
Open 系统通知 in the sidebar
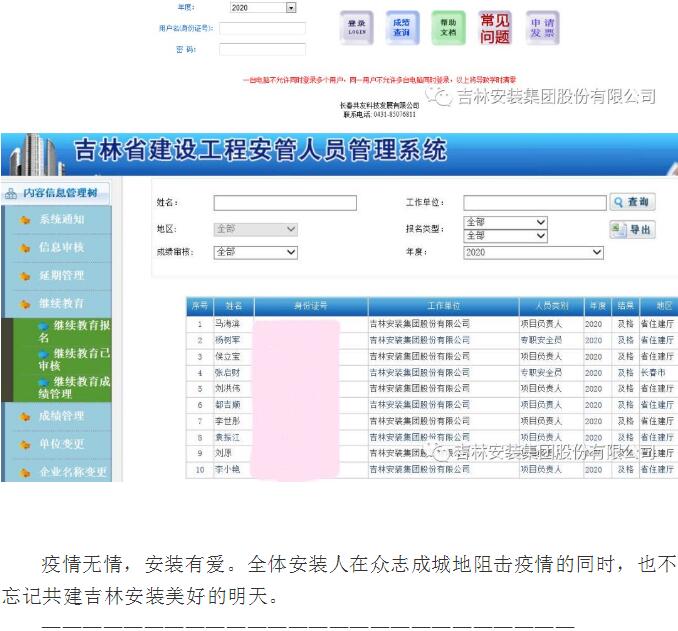61,220
